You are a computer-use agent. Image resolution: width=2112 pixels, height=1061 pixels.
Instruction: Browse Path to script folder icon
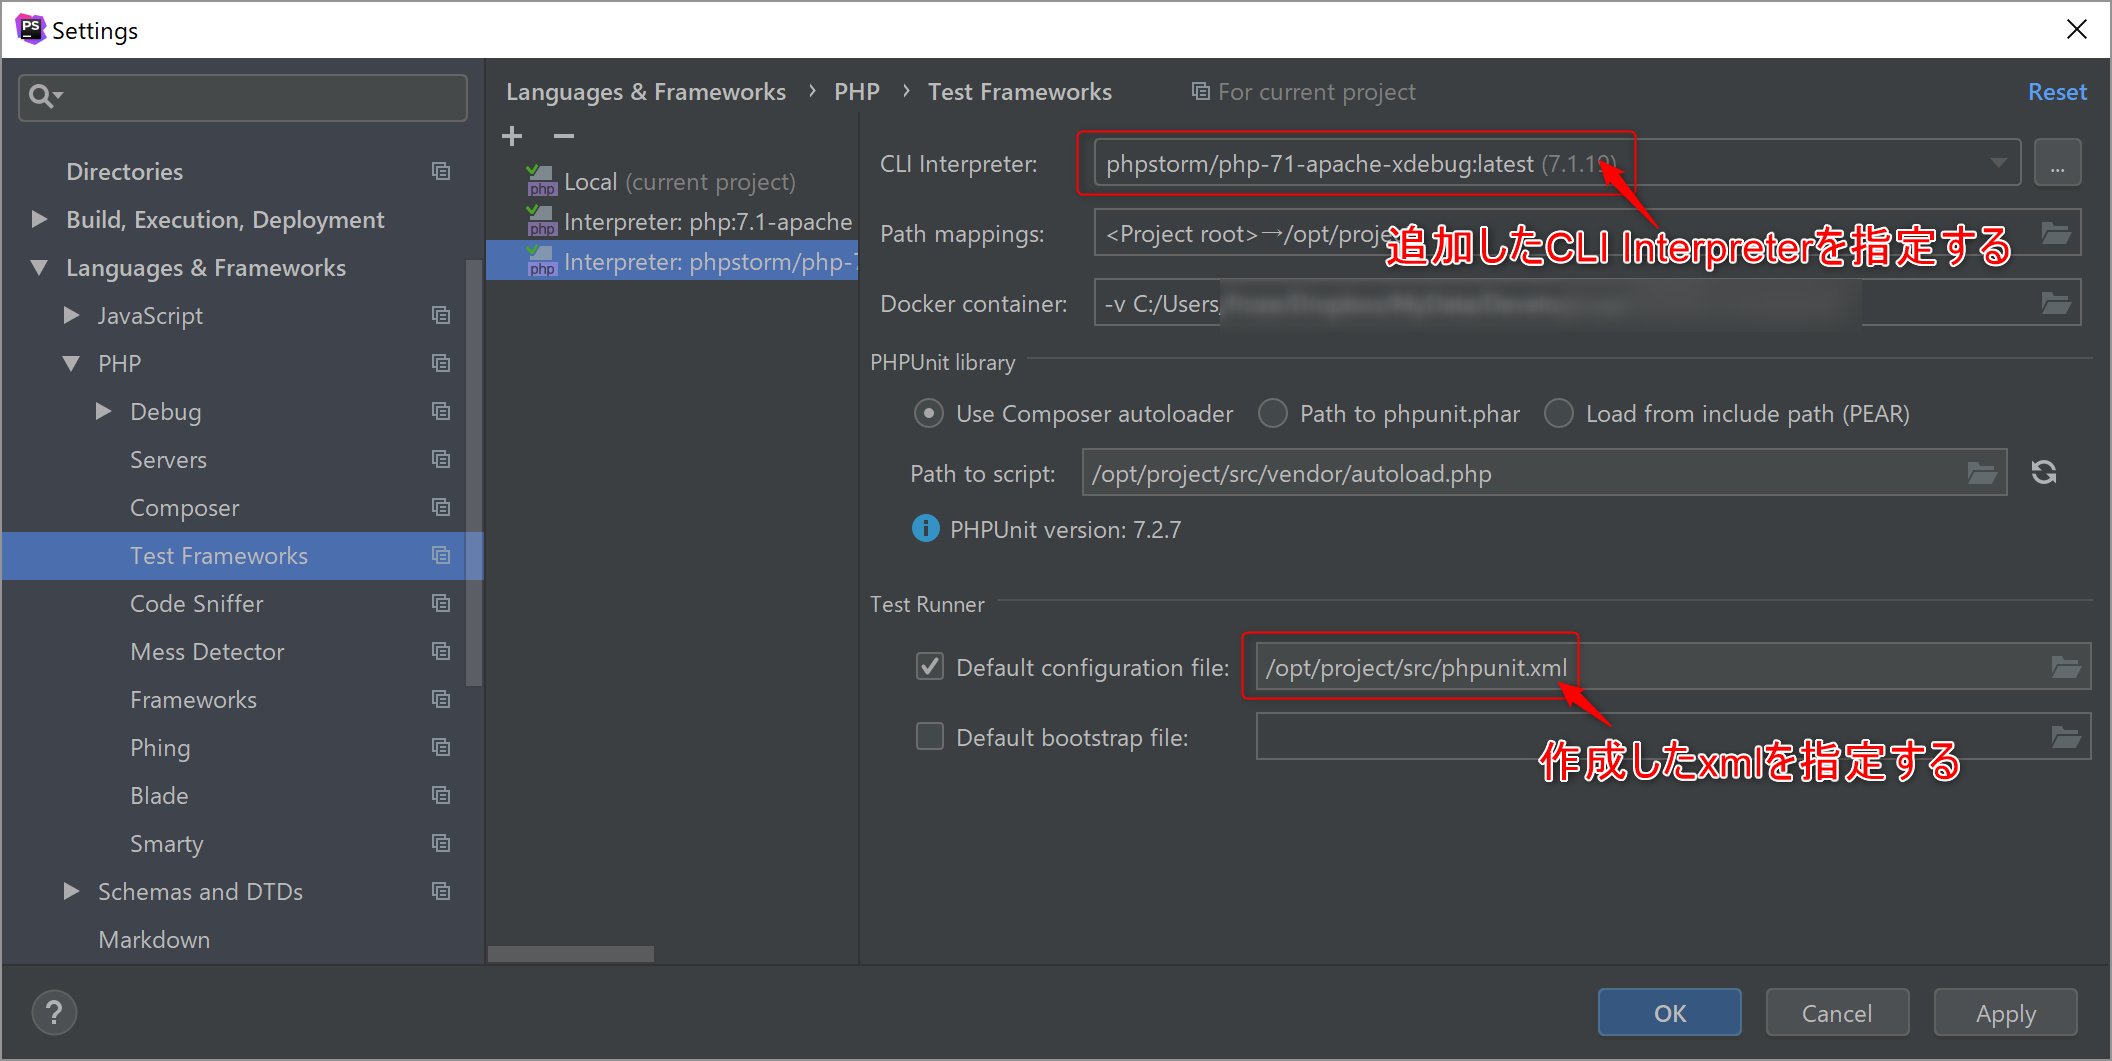pos(1982,473)
